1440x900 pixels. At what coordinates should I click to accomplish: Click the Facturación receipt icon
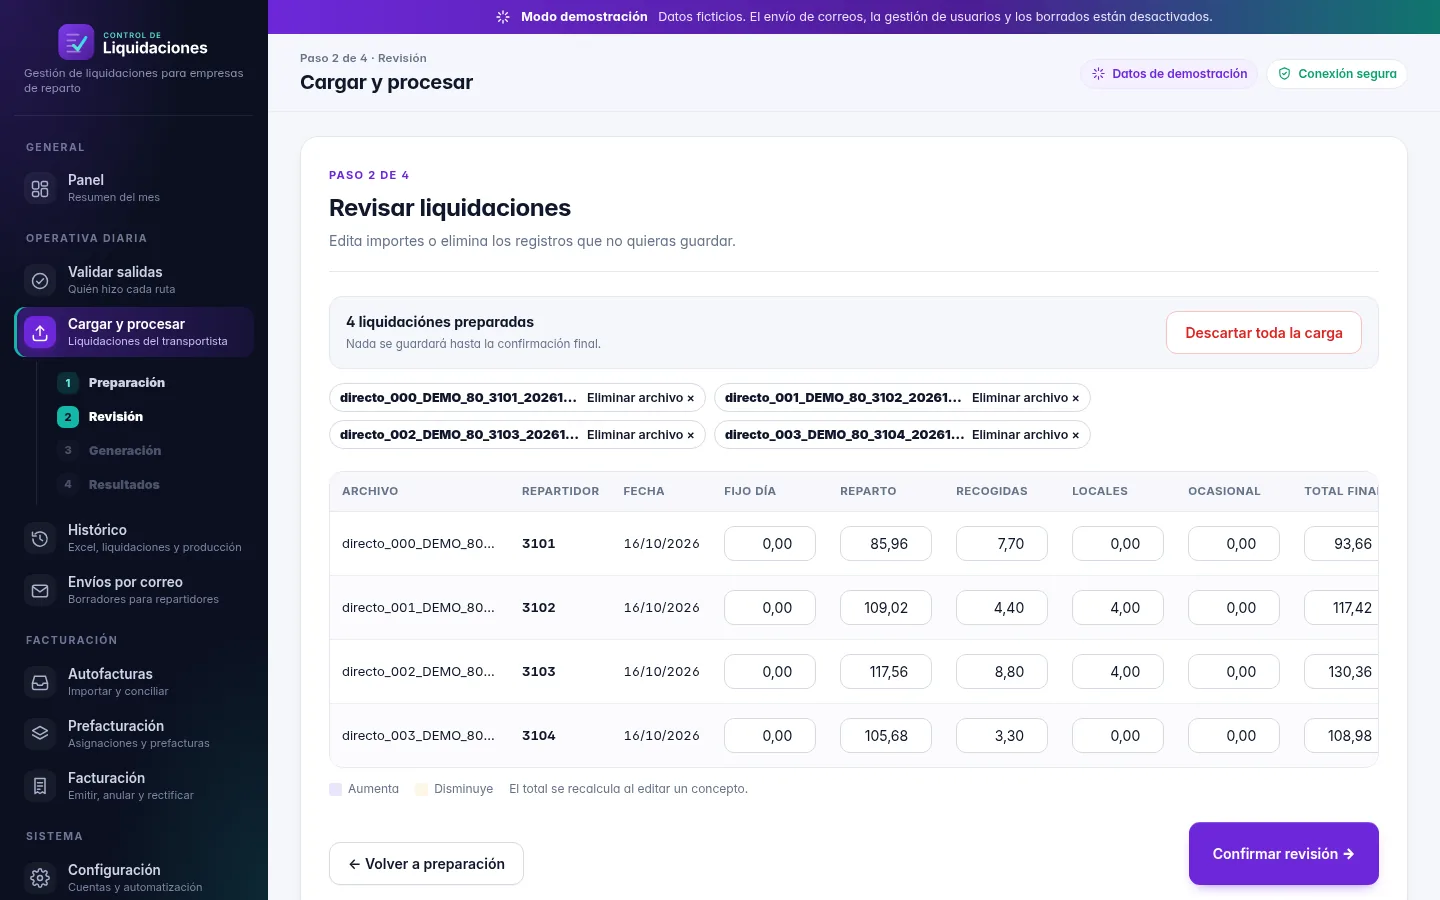tap(40, 786)
